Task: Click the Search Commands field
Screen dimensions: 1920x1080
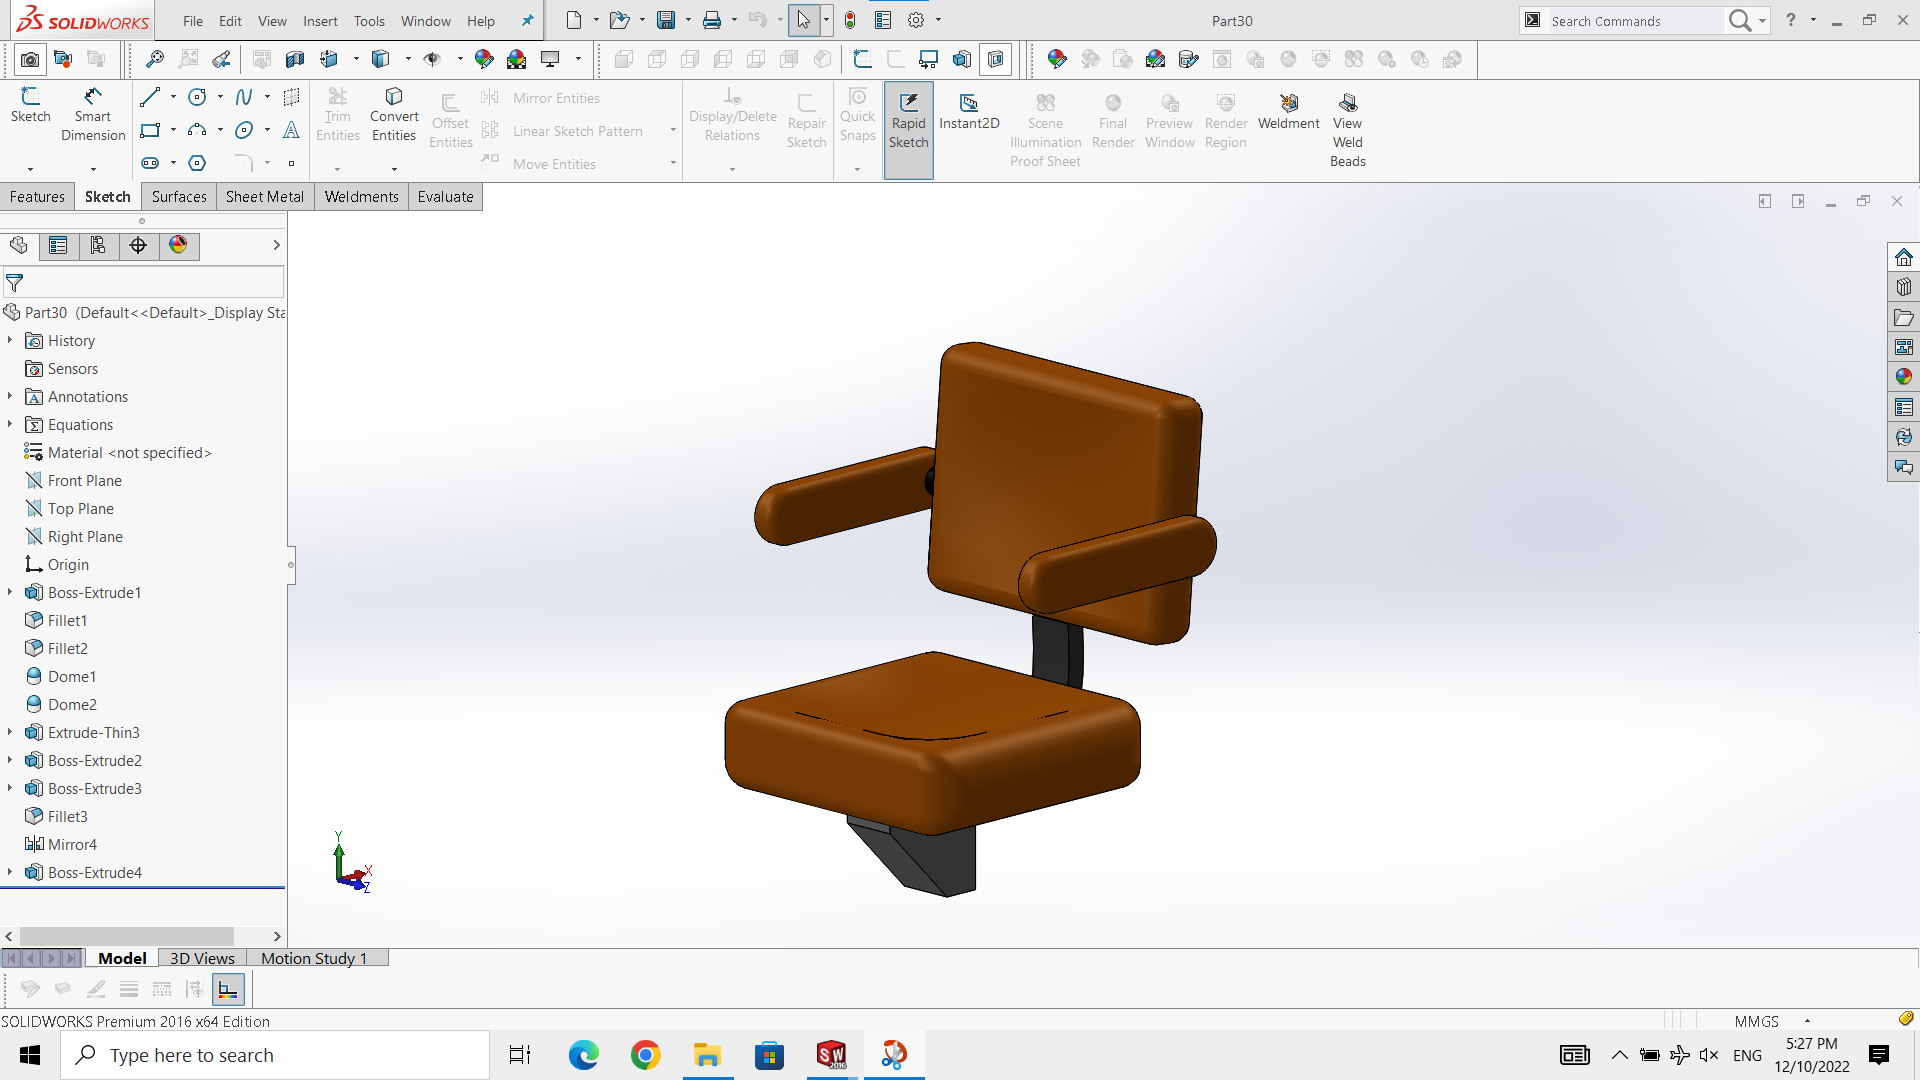Action: (x=1635, y=21)
